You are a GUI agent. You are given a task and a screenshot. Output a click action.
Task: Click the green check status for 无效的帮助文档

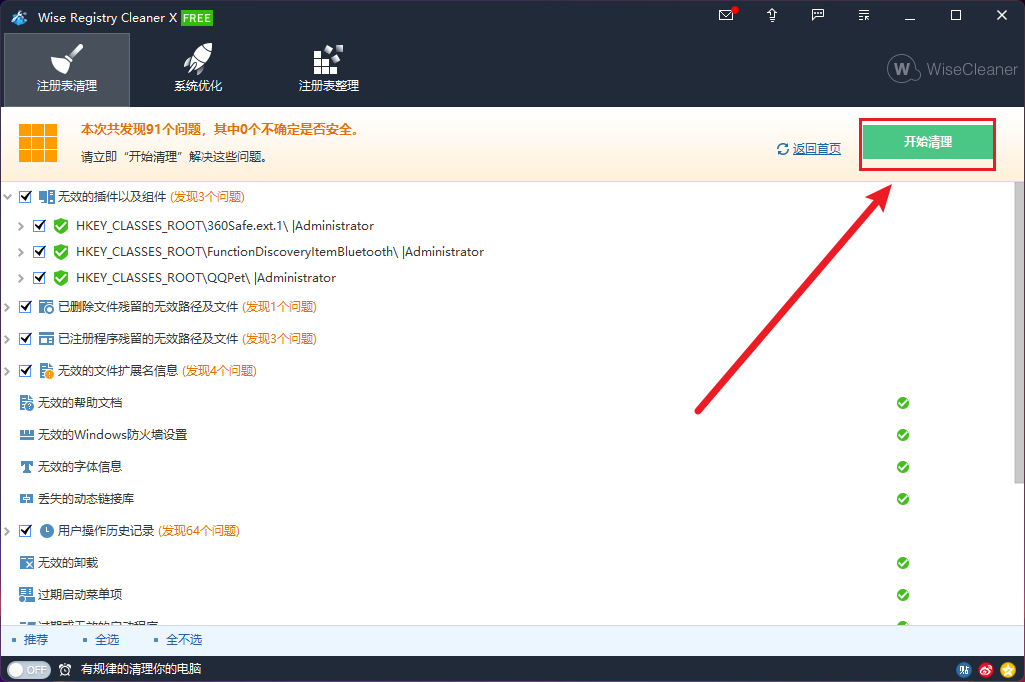point(903,403)
